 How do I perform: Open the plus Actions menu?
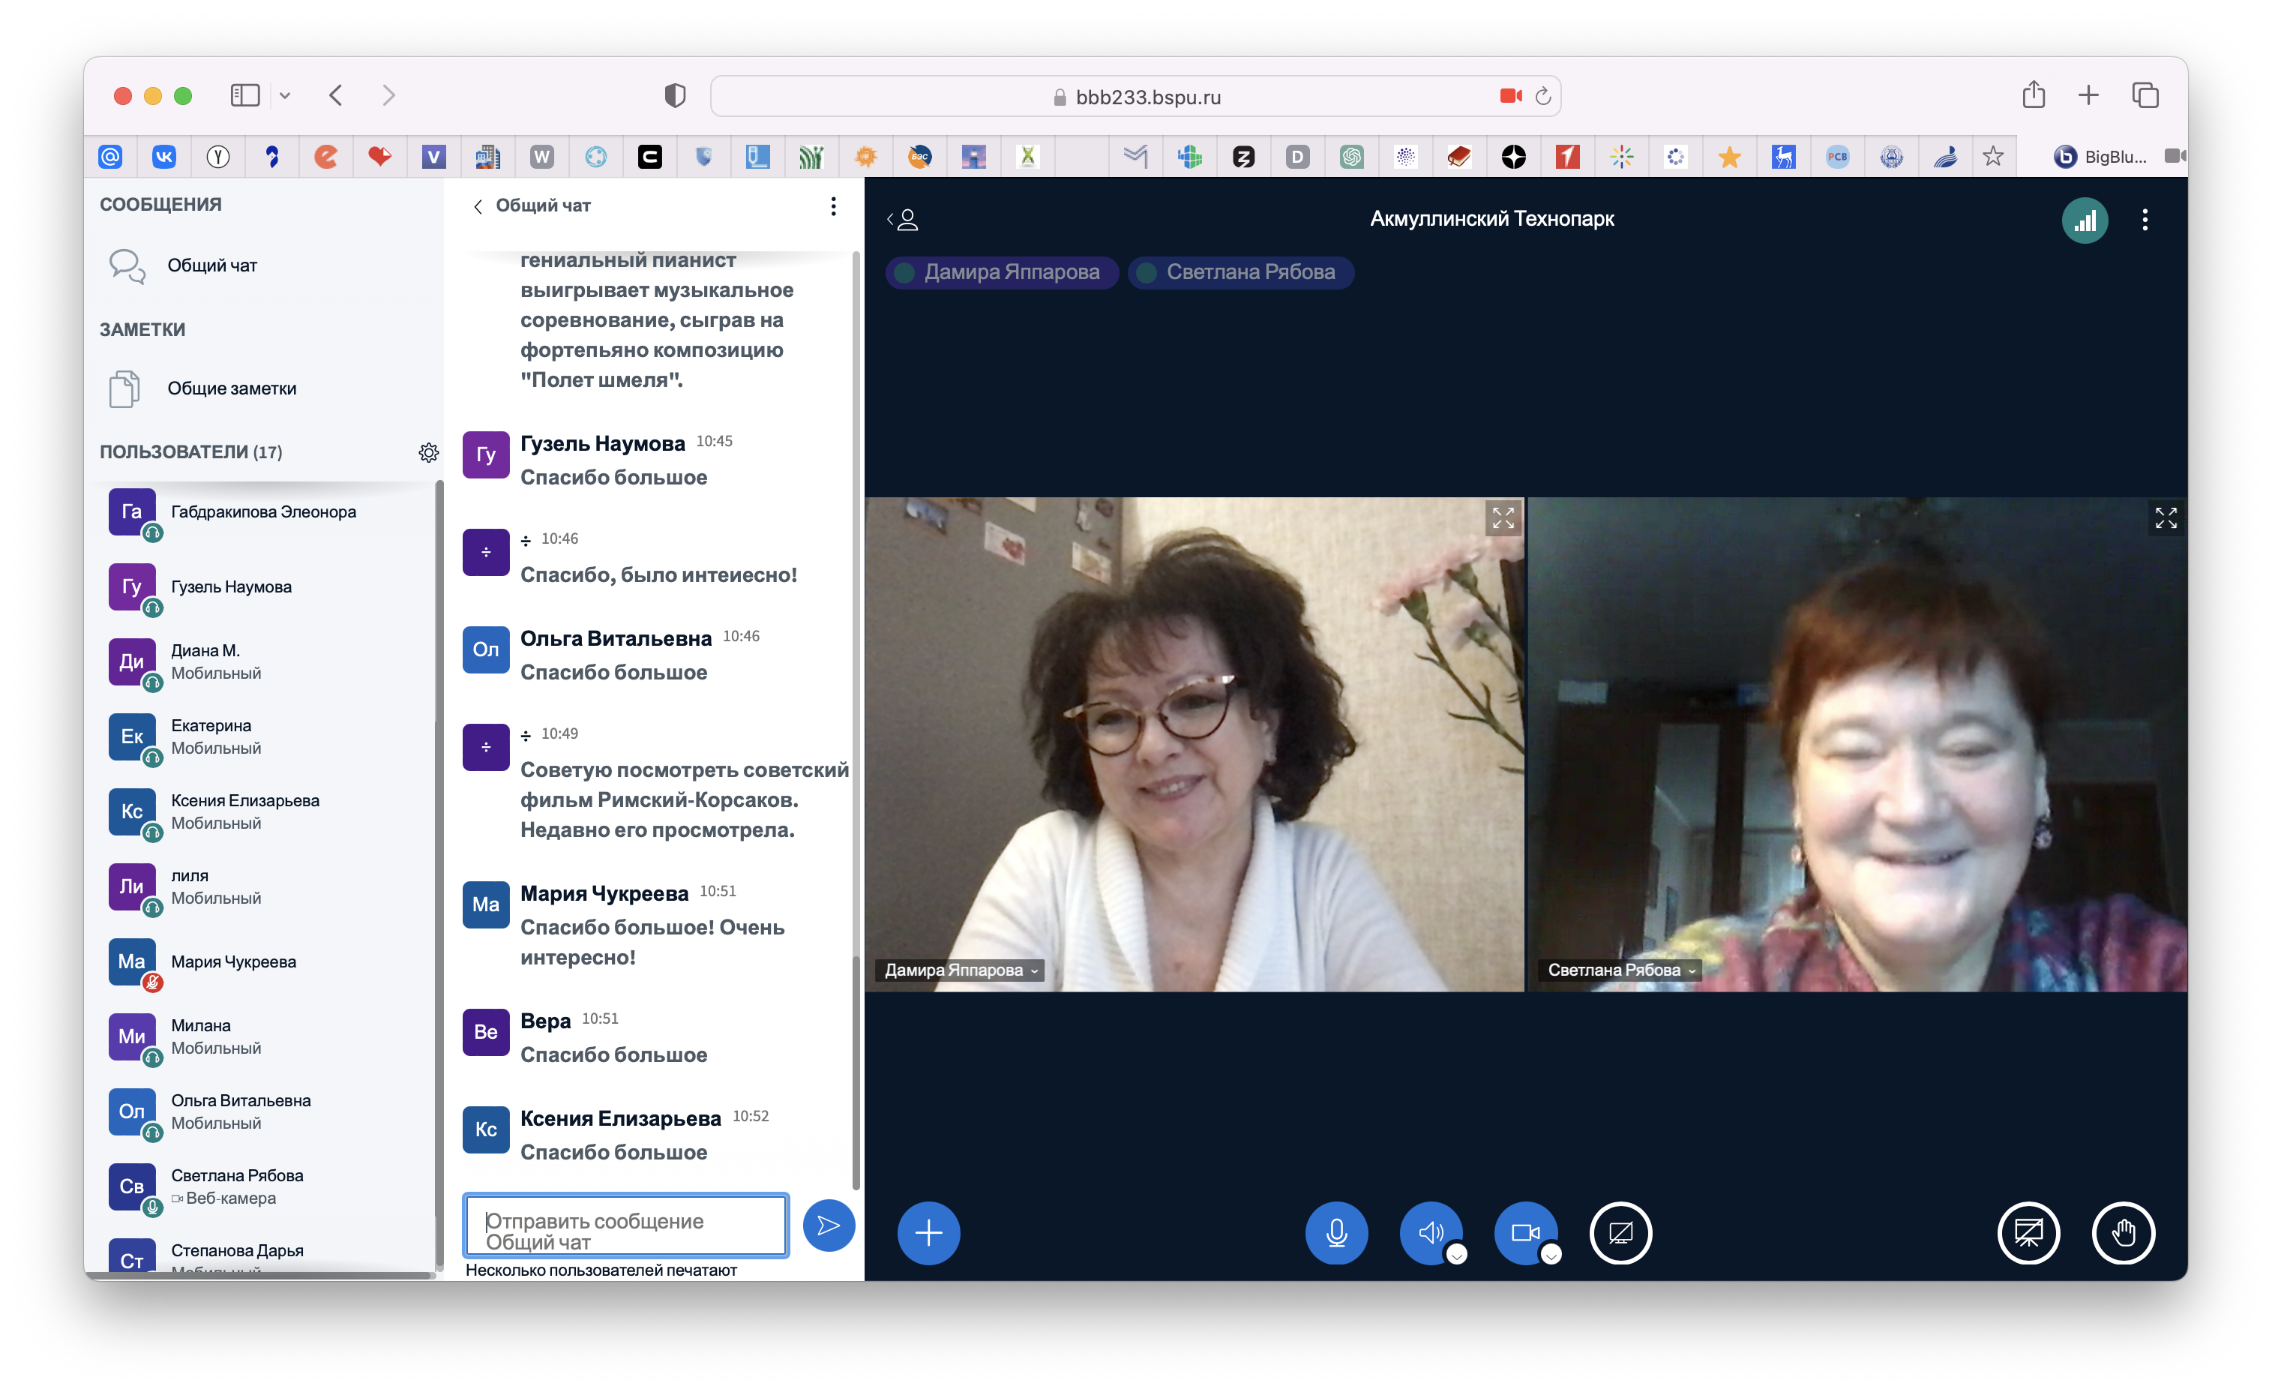(928, 1233)
